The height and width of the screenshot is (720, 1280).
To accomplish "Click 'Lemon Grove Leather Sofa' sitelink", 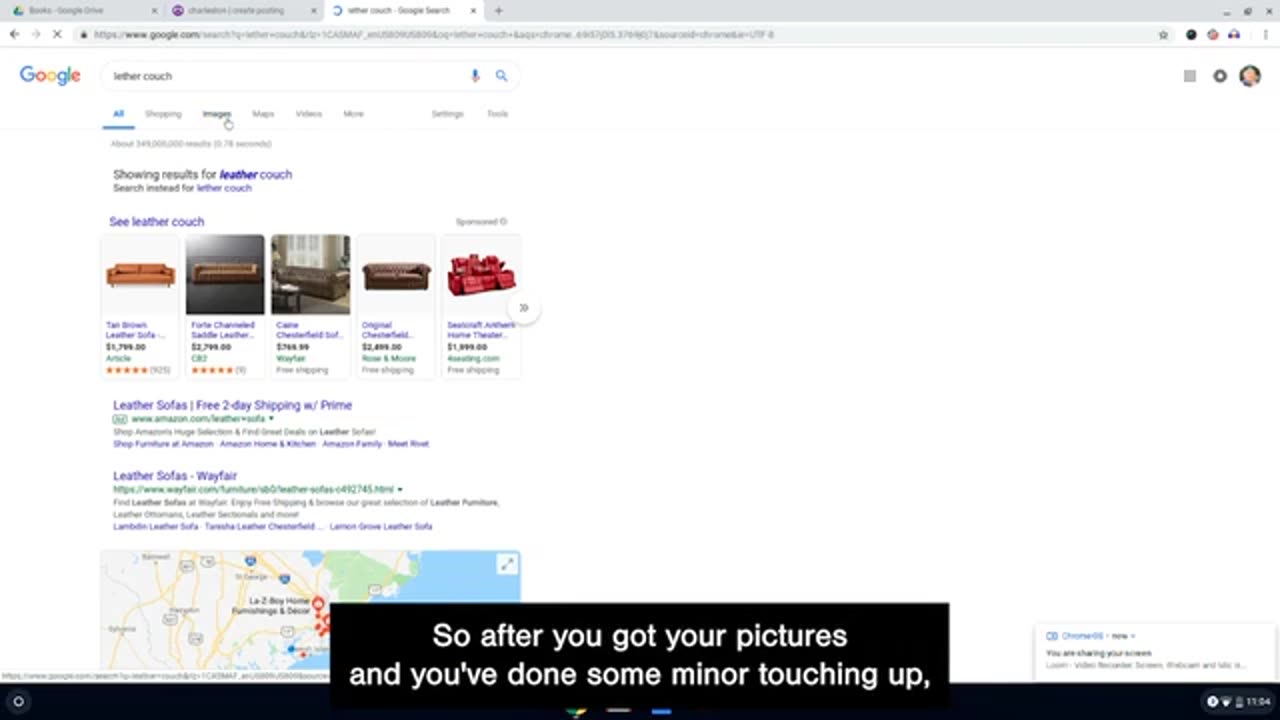I will [381, 527].
